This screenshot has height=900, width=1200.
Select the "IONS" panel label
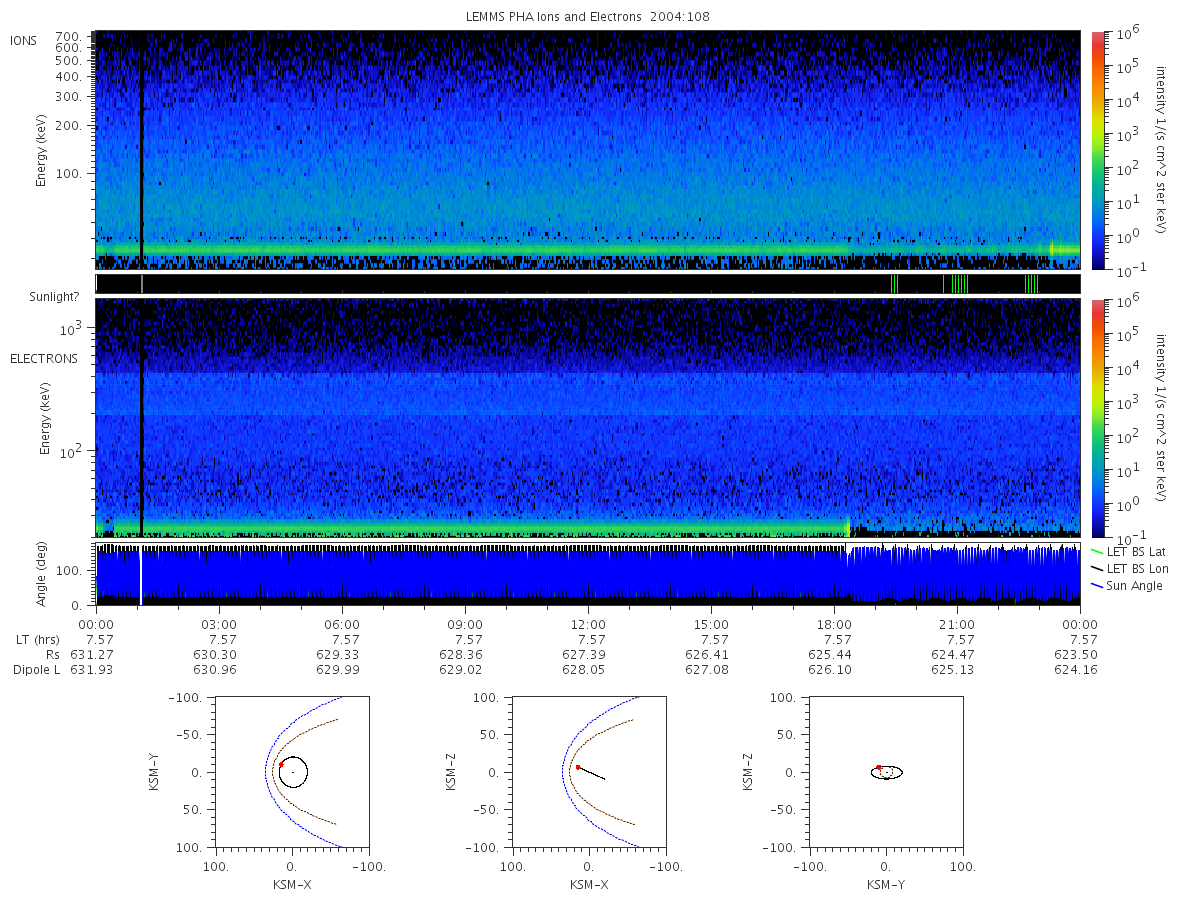pyautogui.click(x=24, y=40)
